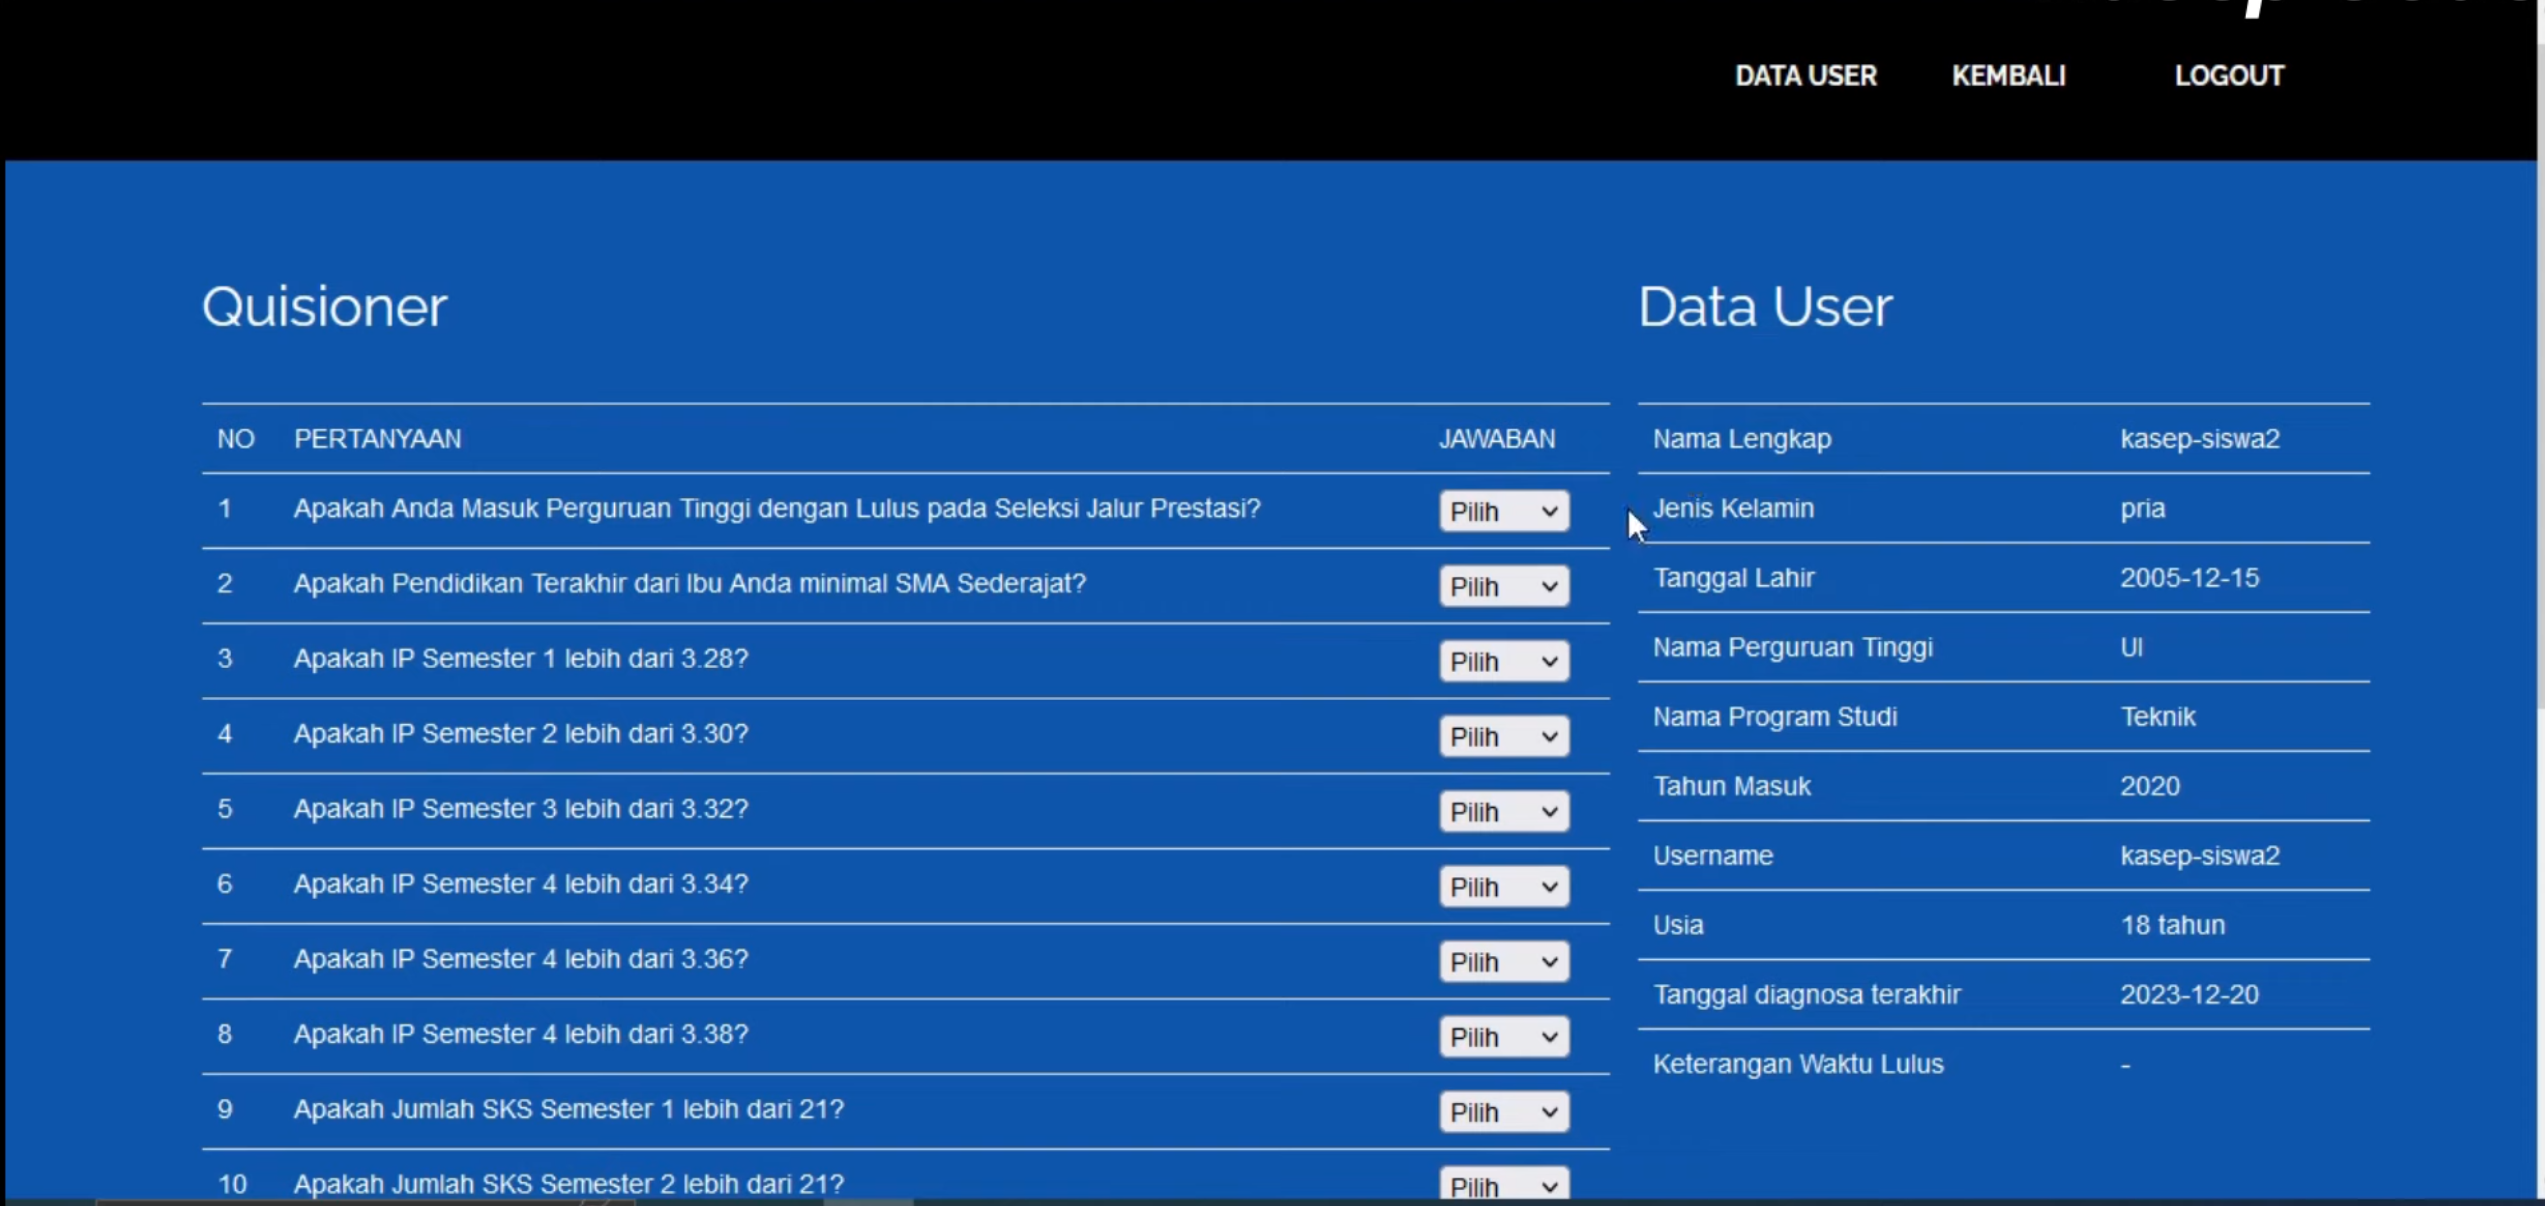Click the Jenis Kelamin label
The image size is (2545, 1206).
[1733, 508]
